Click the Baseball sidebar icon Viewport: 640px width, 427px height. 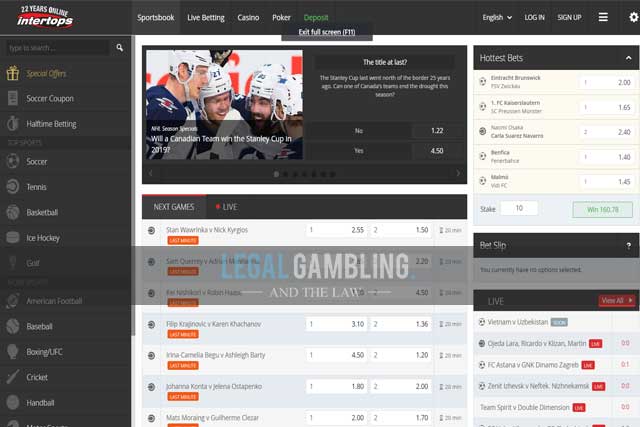tap(13, 326)
